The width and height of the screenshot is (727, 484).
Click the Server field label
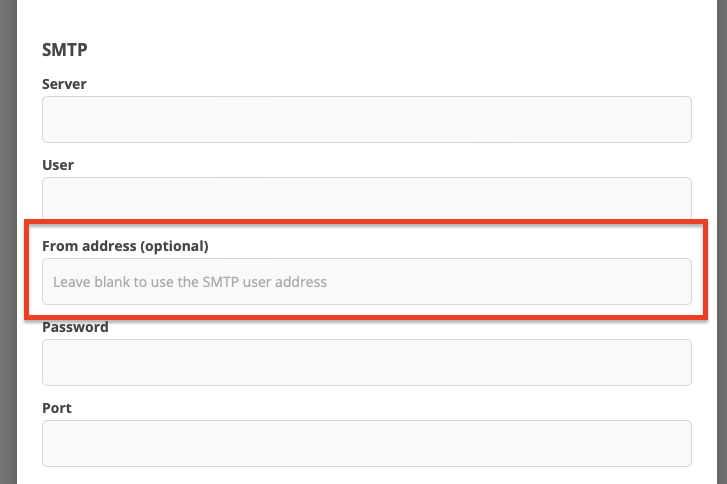click(x=64, y=84)
